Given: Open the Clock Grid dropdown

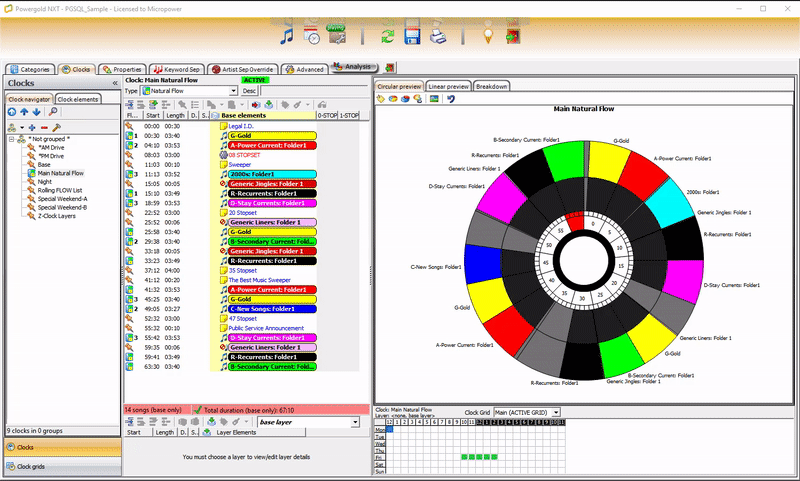Looking at the screenshot, I should (x=556, y=412).
